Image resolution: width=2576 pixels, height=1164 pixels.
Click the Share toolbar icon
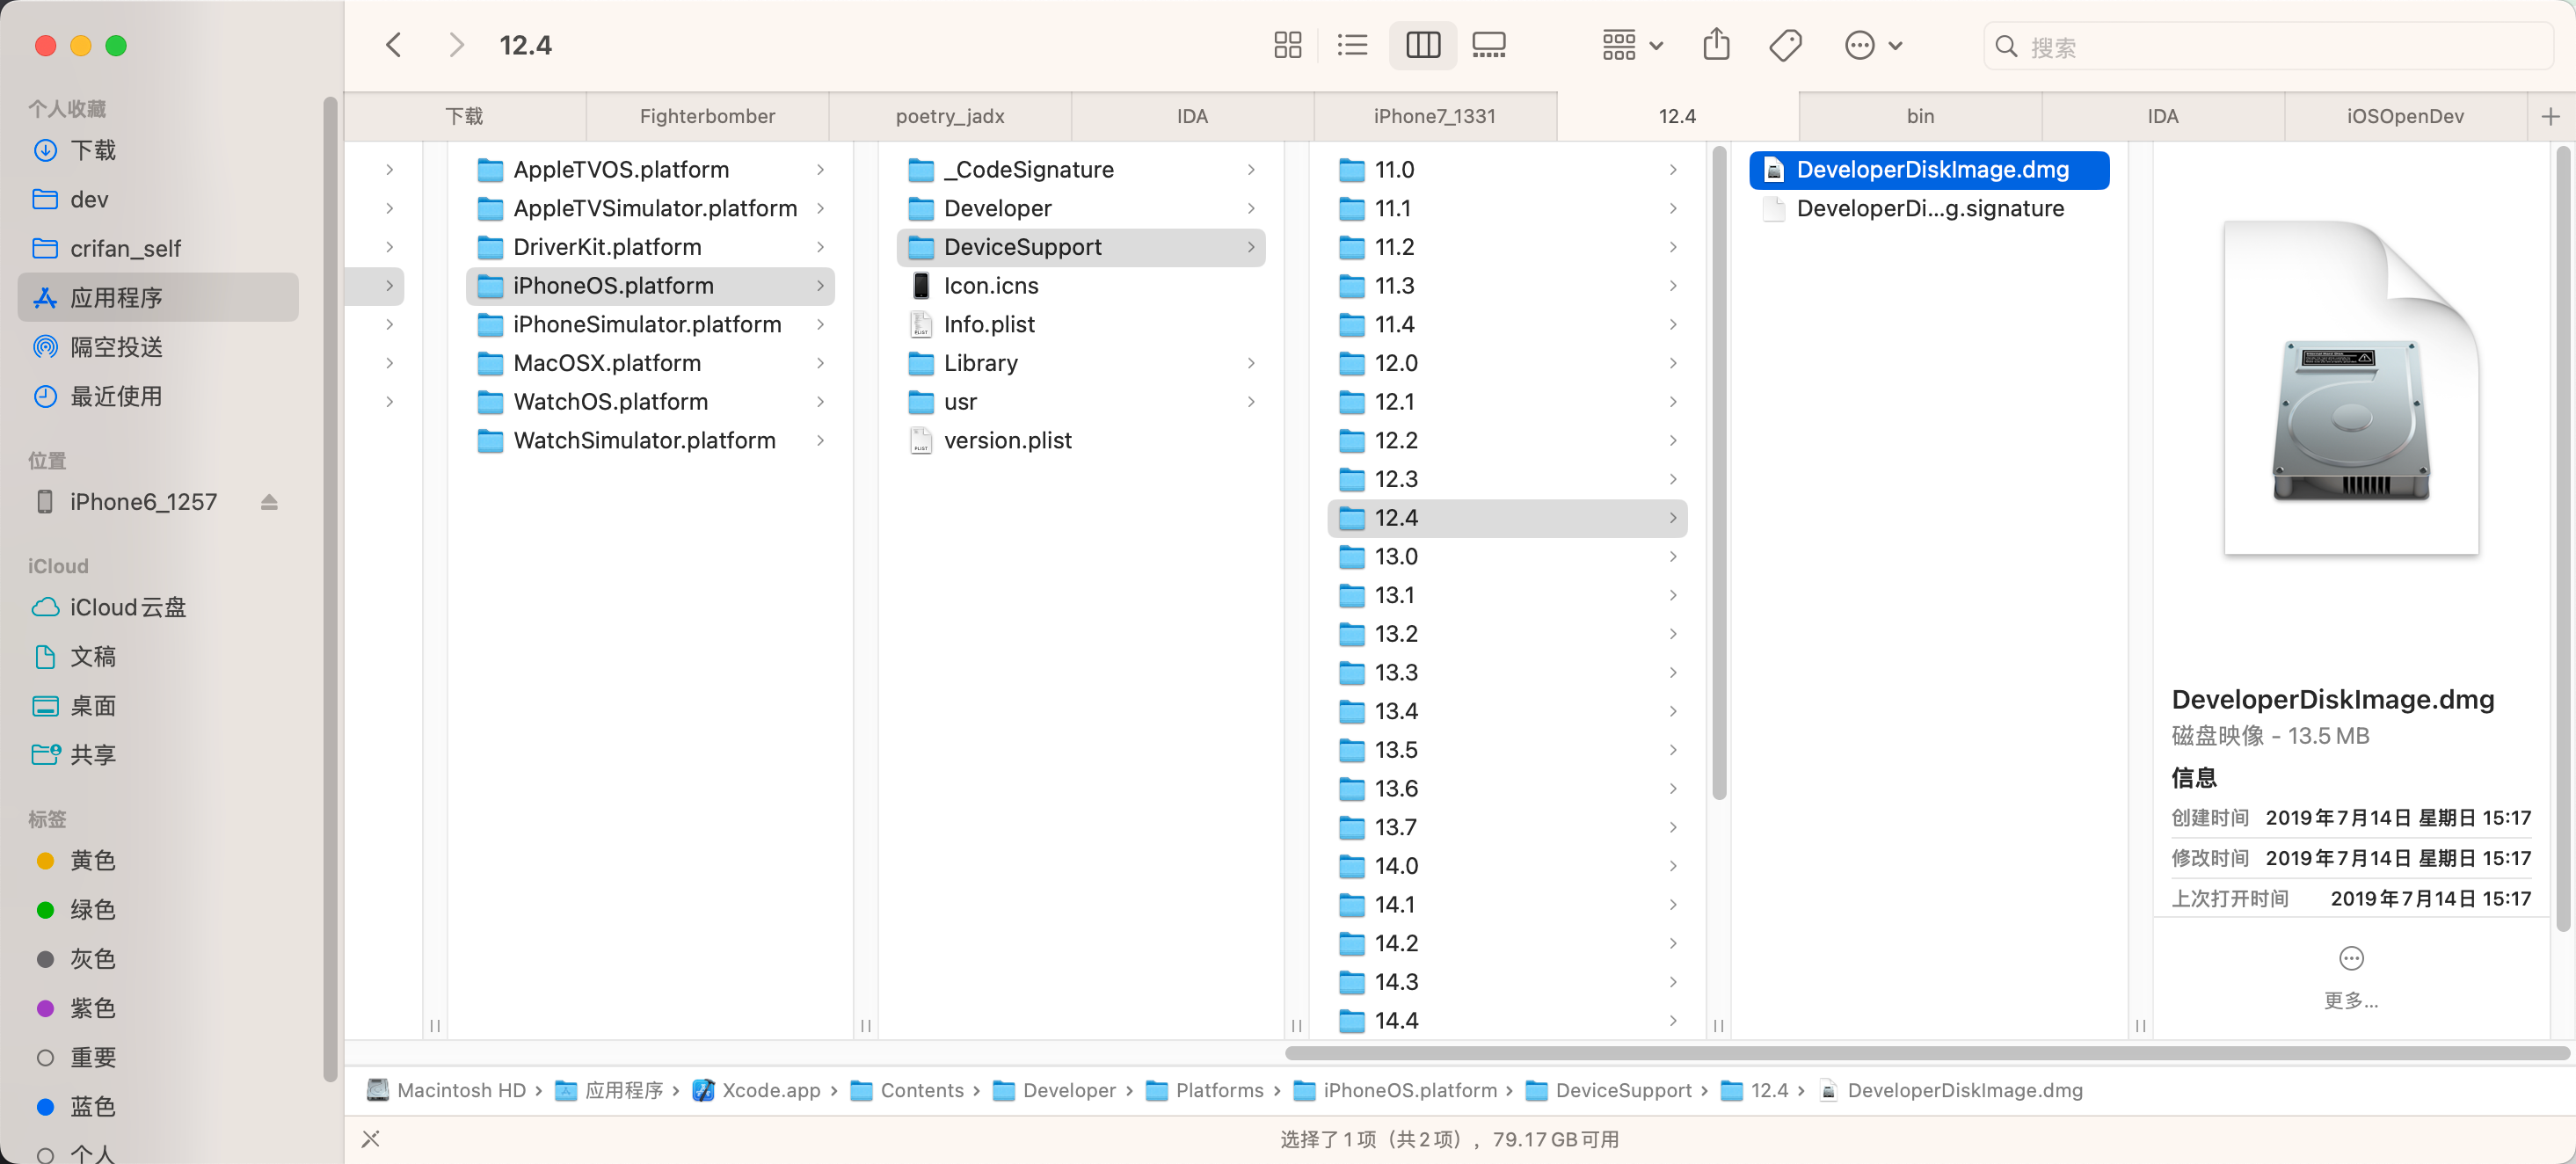pos(1716,45)
